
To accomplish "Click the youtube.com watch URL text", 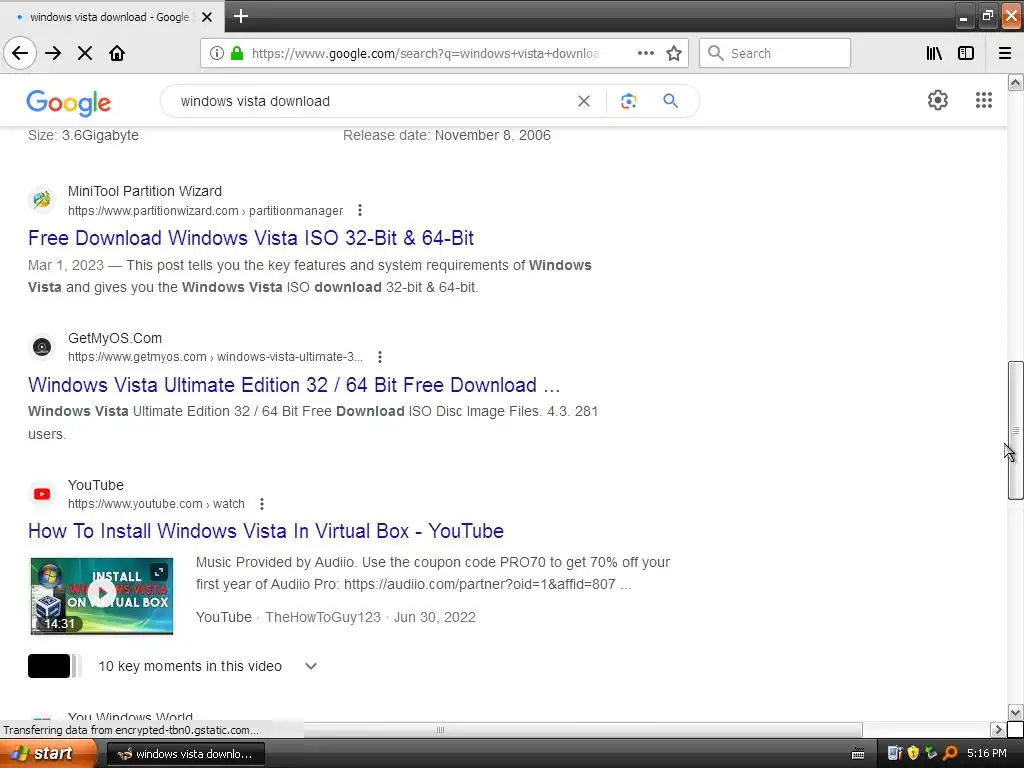I will coord(156,504).
